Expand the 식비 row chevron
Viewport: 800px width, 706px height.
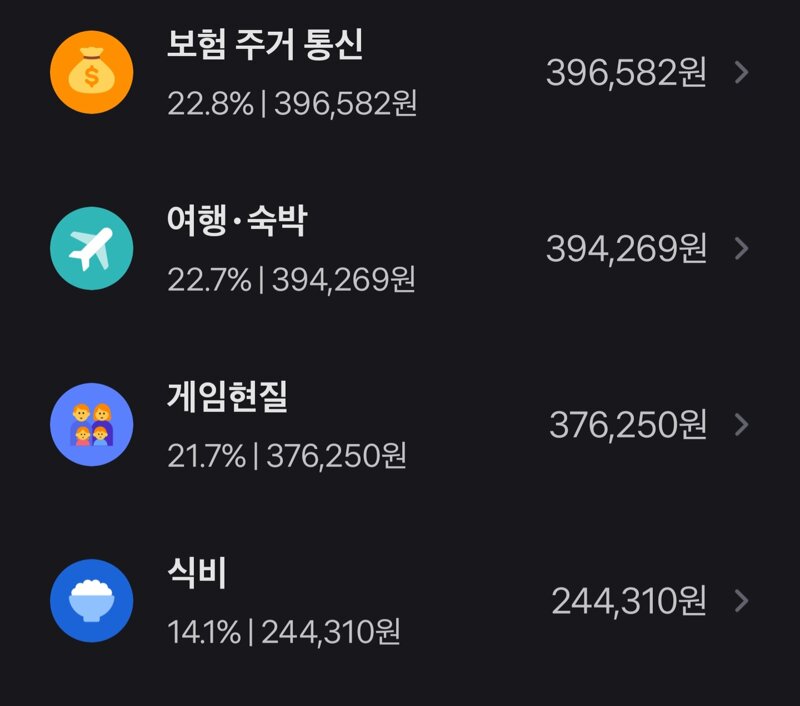[x=742, y=600]
